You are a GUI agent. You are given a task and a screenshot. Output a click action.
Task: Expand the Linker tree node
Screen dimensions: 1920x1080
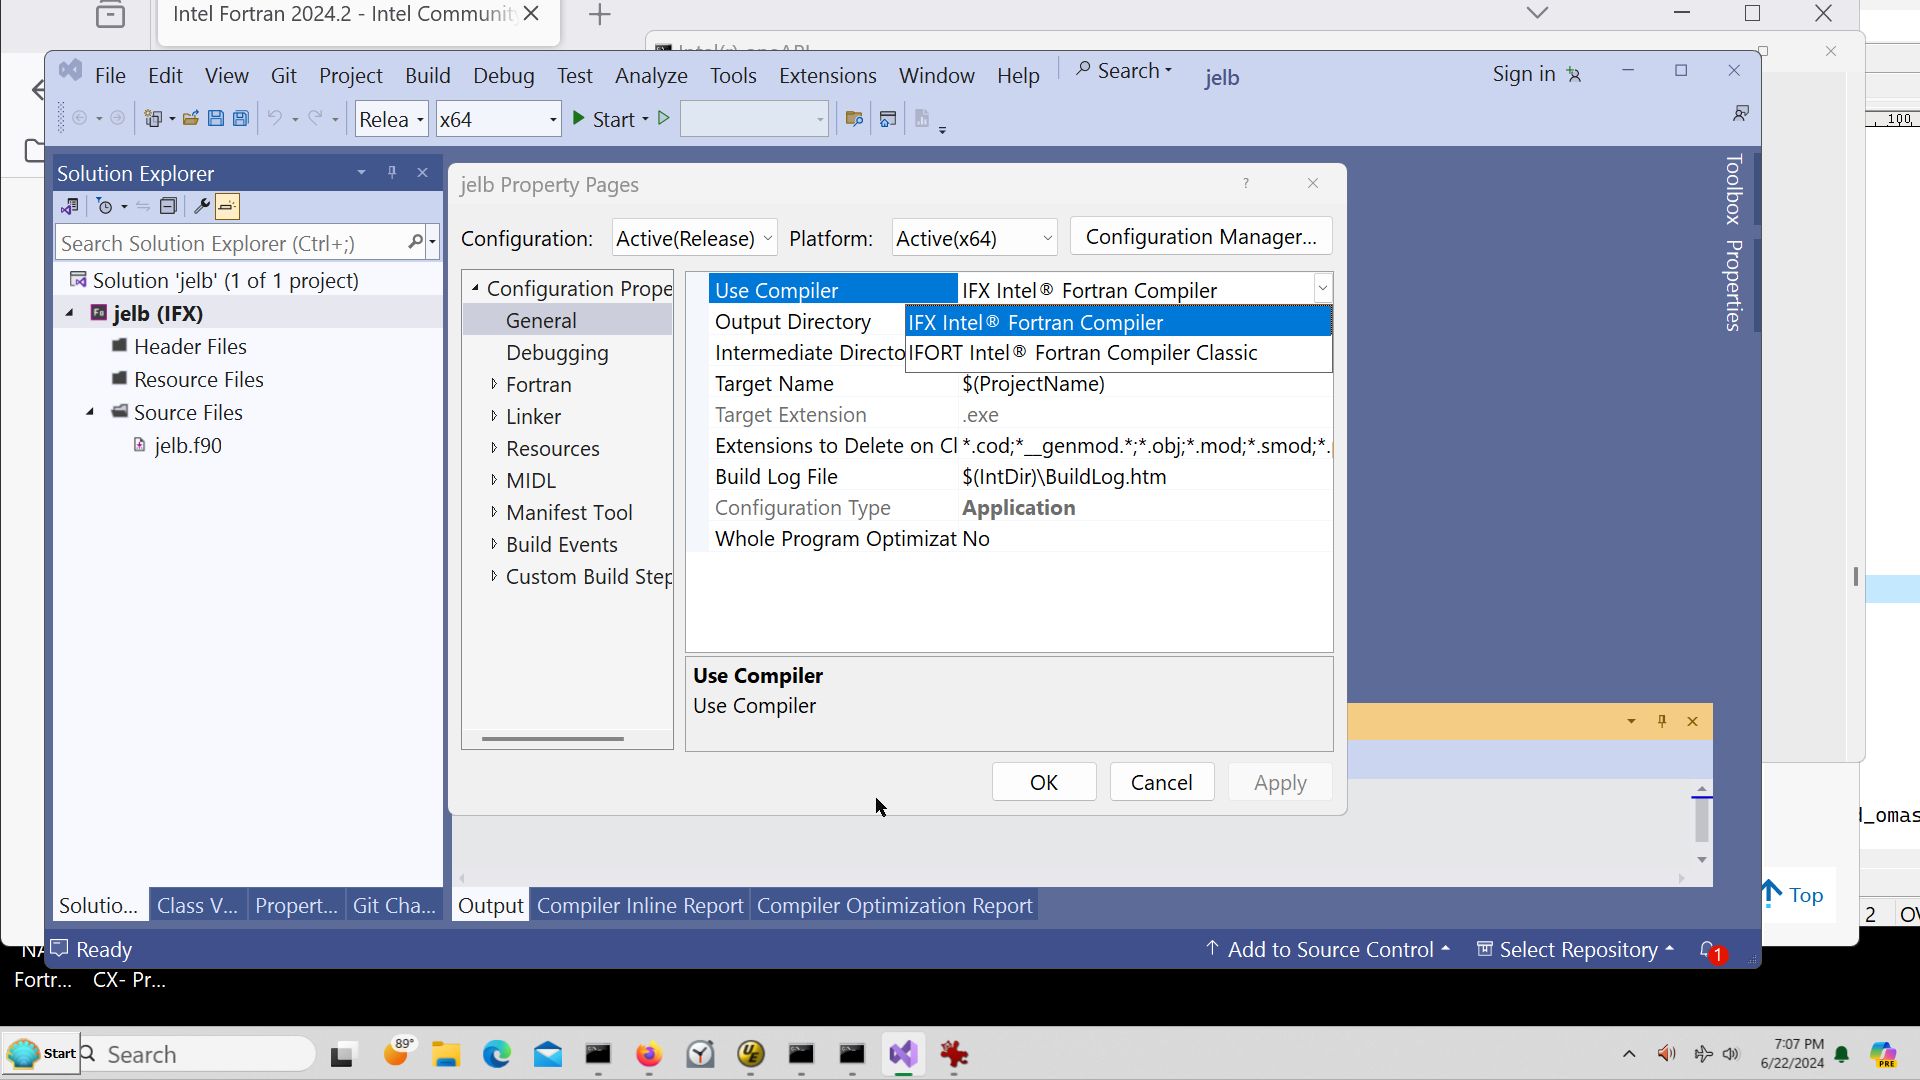494,416
